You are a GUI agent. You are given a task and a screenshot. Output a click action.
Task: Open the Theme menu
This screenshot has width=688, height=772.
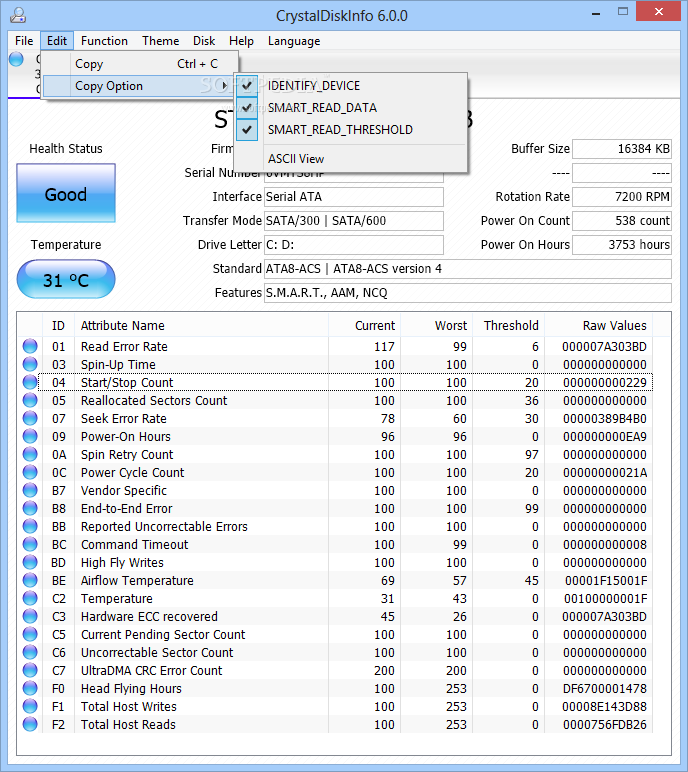tap(161, 41)
